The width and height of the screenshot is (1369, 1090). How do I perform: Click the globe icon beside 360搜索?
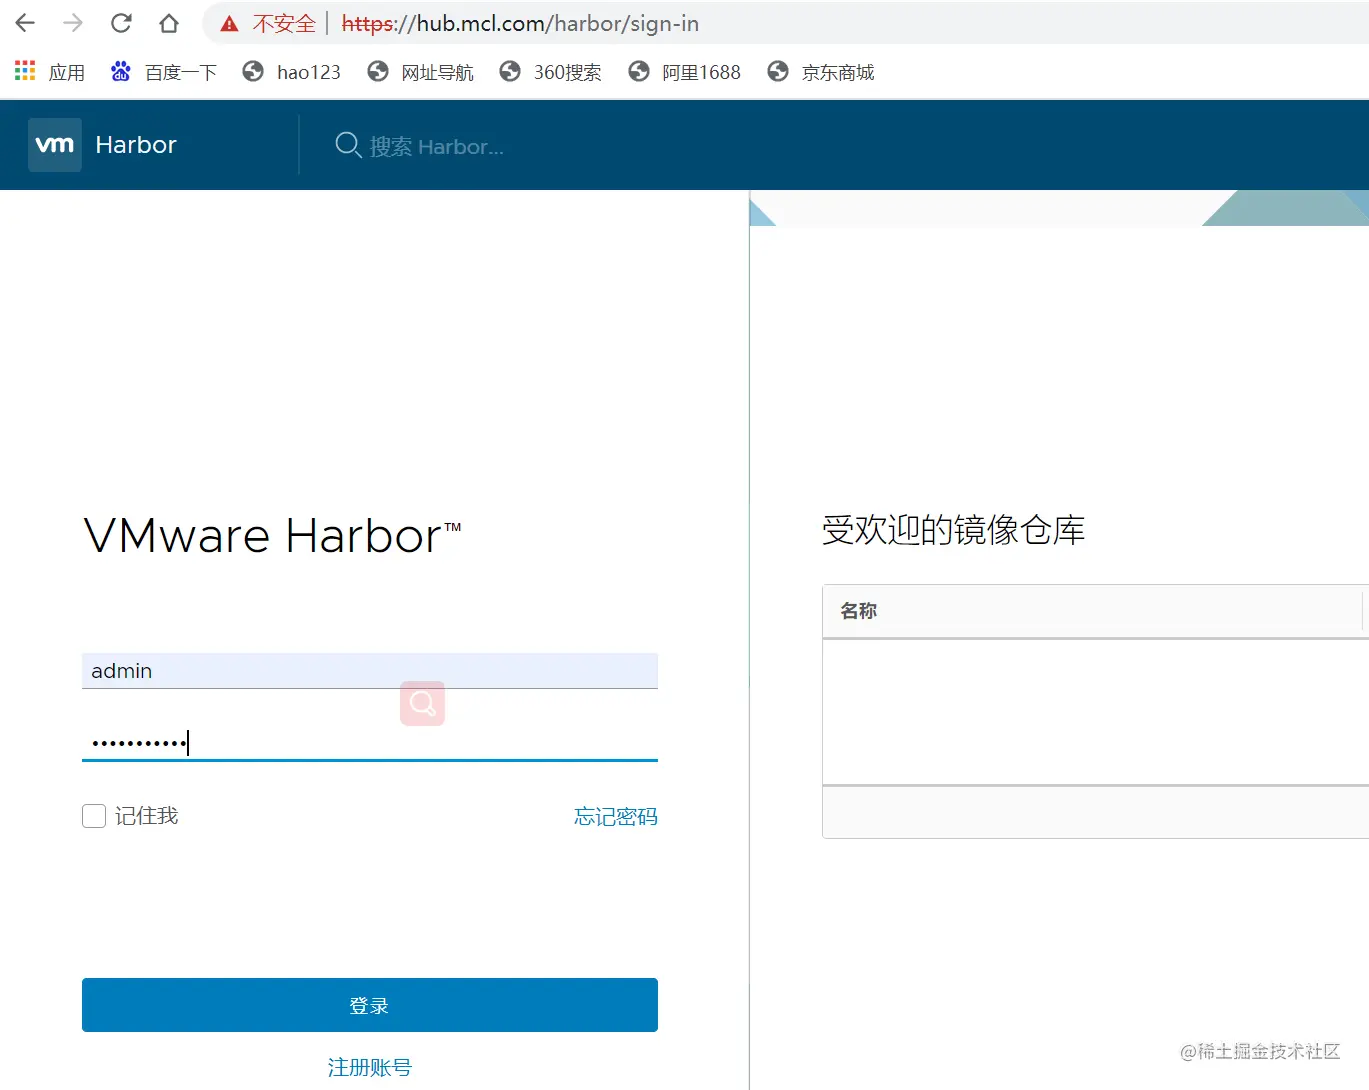coord(510,71)
